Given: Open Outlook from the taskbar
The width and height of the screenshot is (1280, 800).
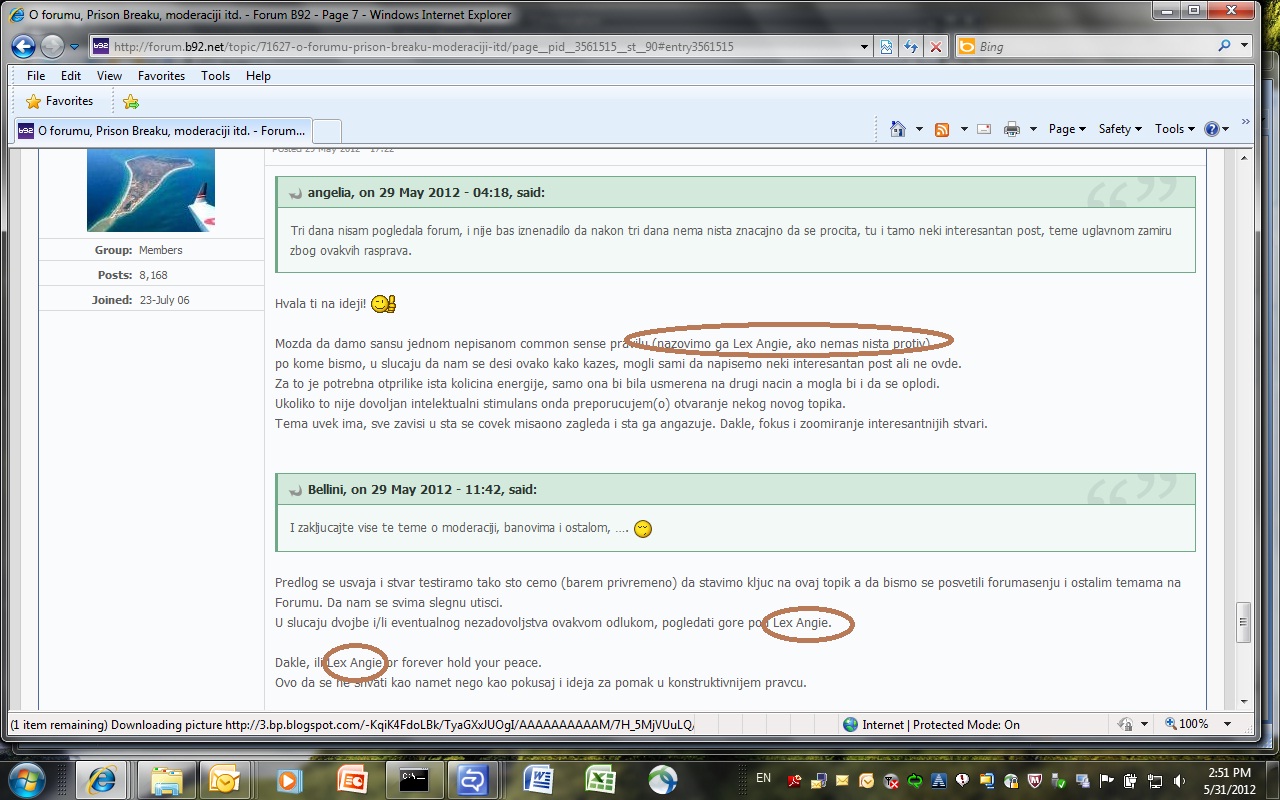Looking at the screenshot, I should 224,780.
